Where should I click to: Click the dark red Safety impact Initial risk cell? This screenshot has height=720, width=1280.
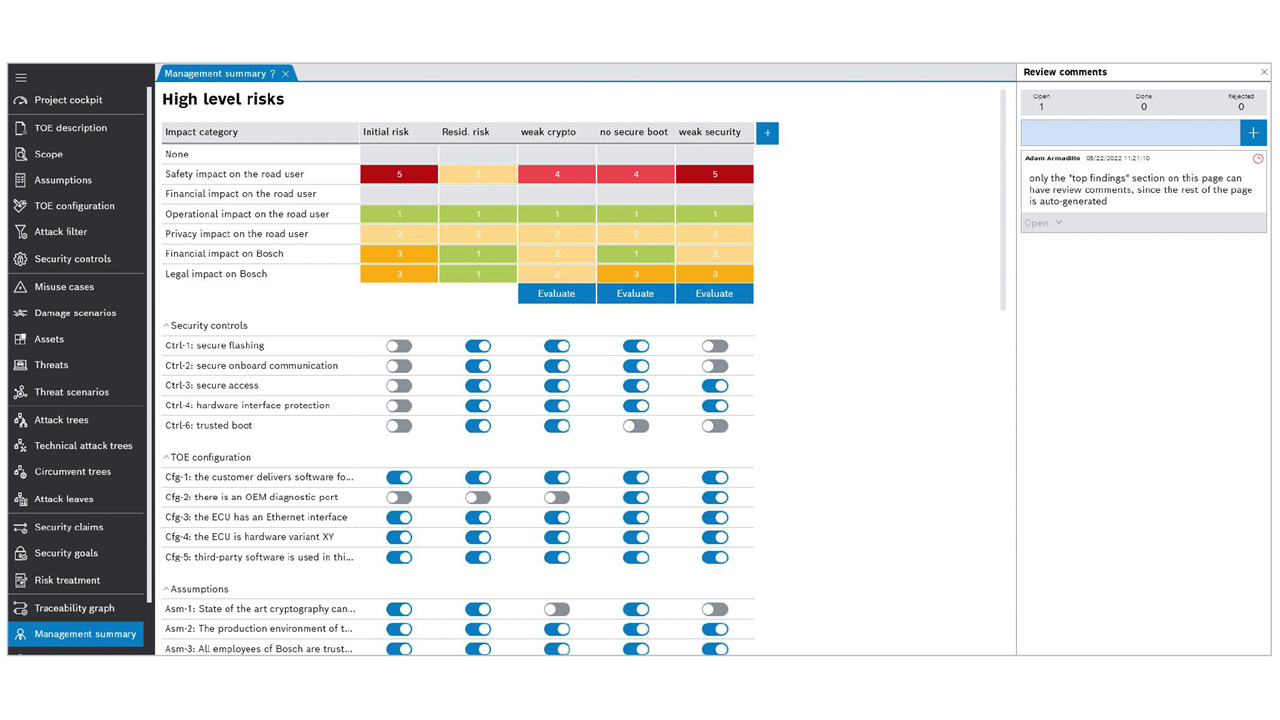pos(399,174)
